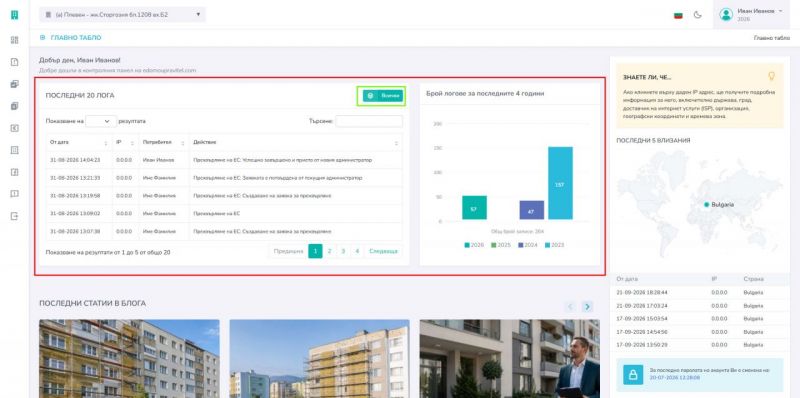800x398 pixels.
Task: Show next blog articles with the right arrow
Action: click(588, 306)
